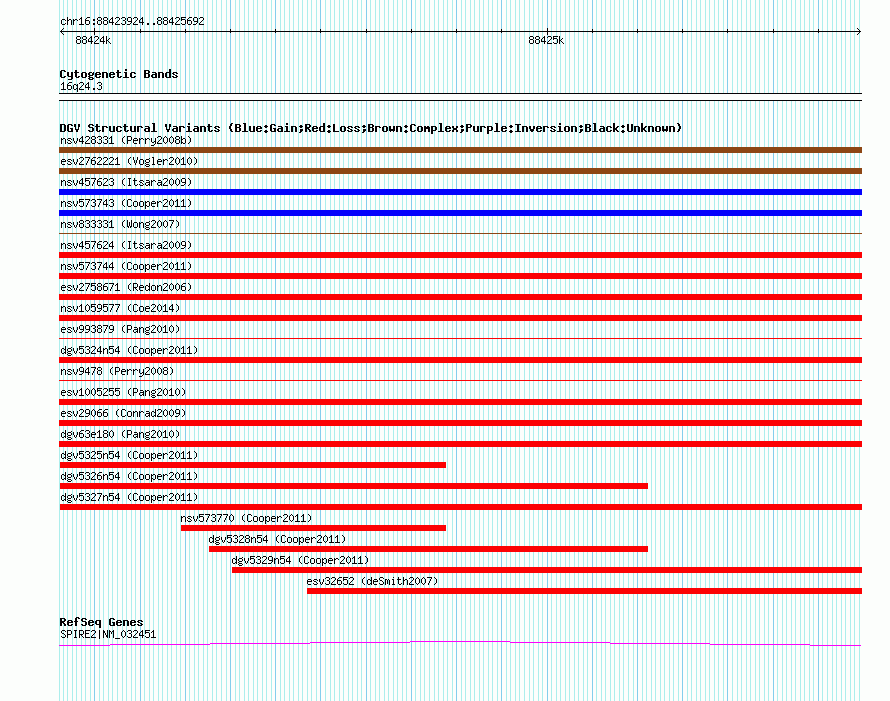
Task: Click red nsv457624 Itsara2009 loss bar
Action: coord(460,255)
